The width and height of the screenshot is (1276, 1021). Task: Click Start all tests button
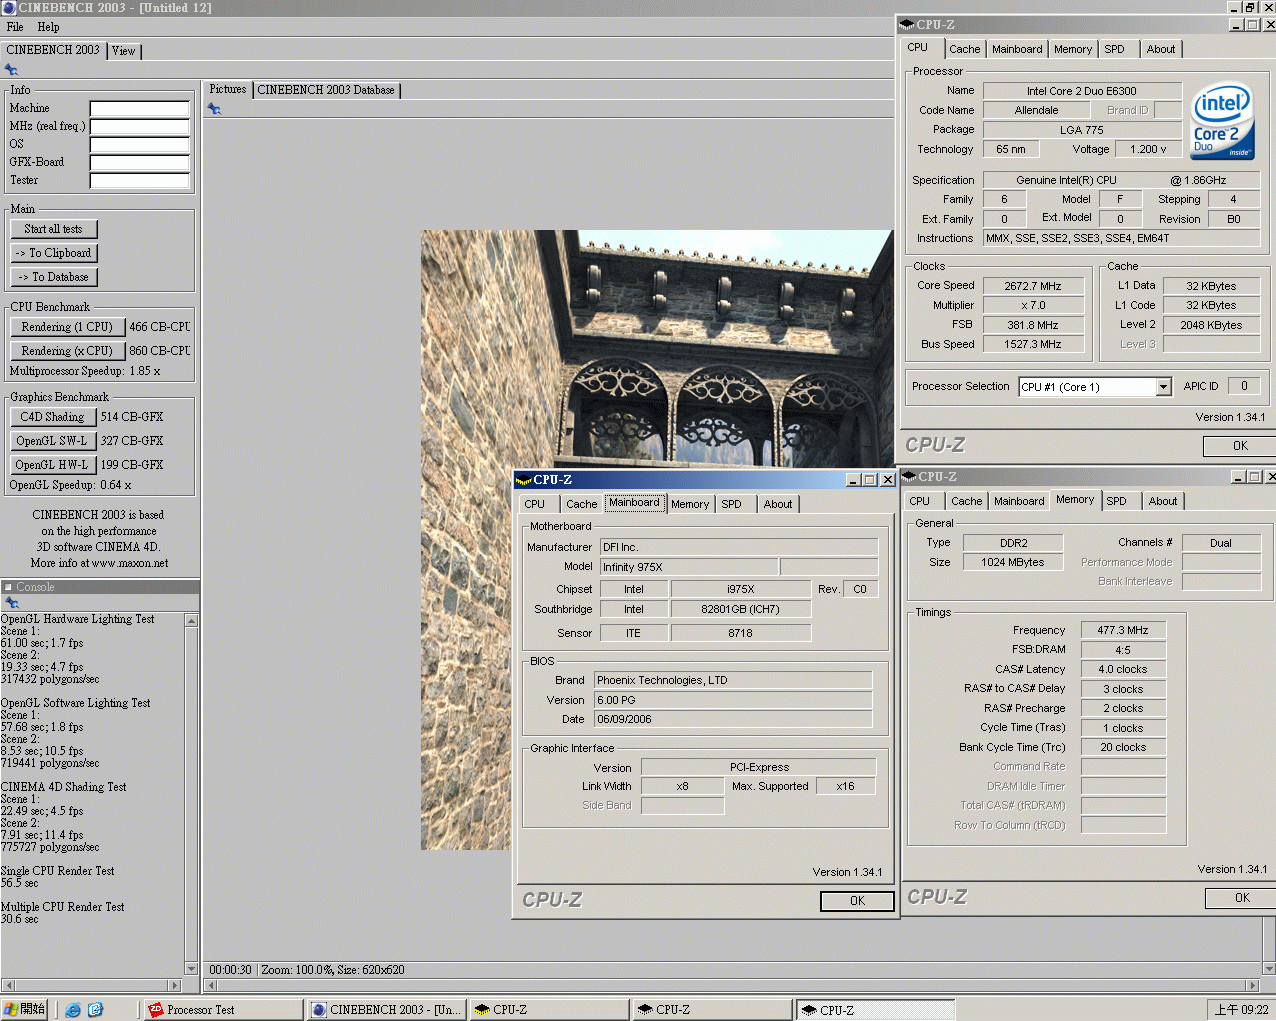[x=54, y=229]
